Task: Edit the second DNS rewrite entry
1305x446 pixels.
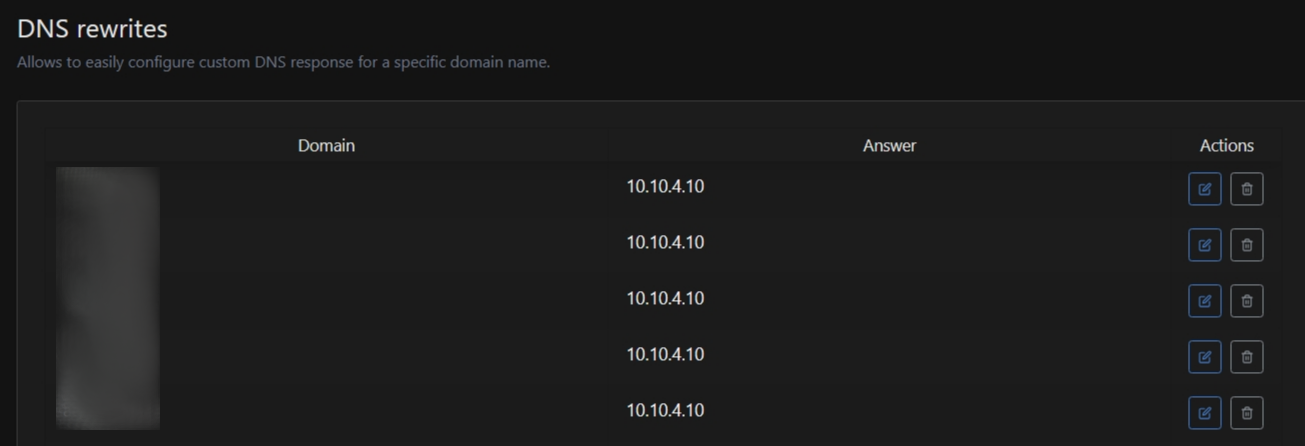Action: point(1205,245)
